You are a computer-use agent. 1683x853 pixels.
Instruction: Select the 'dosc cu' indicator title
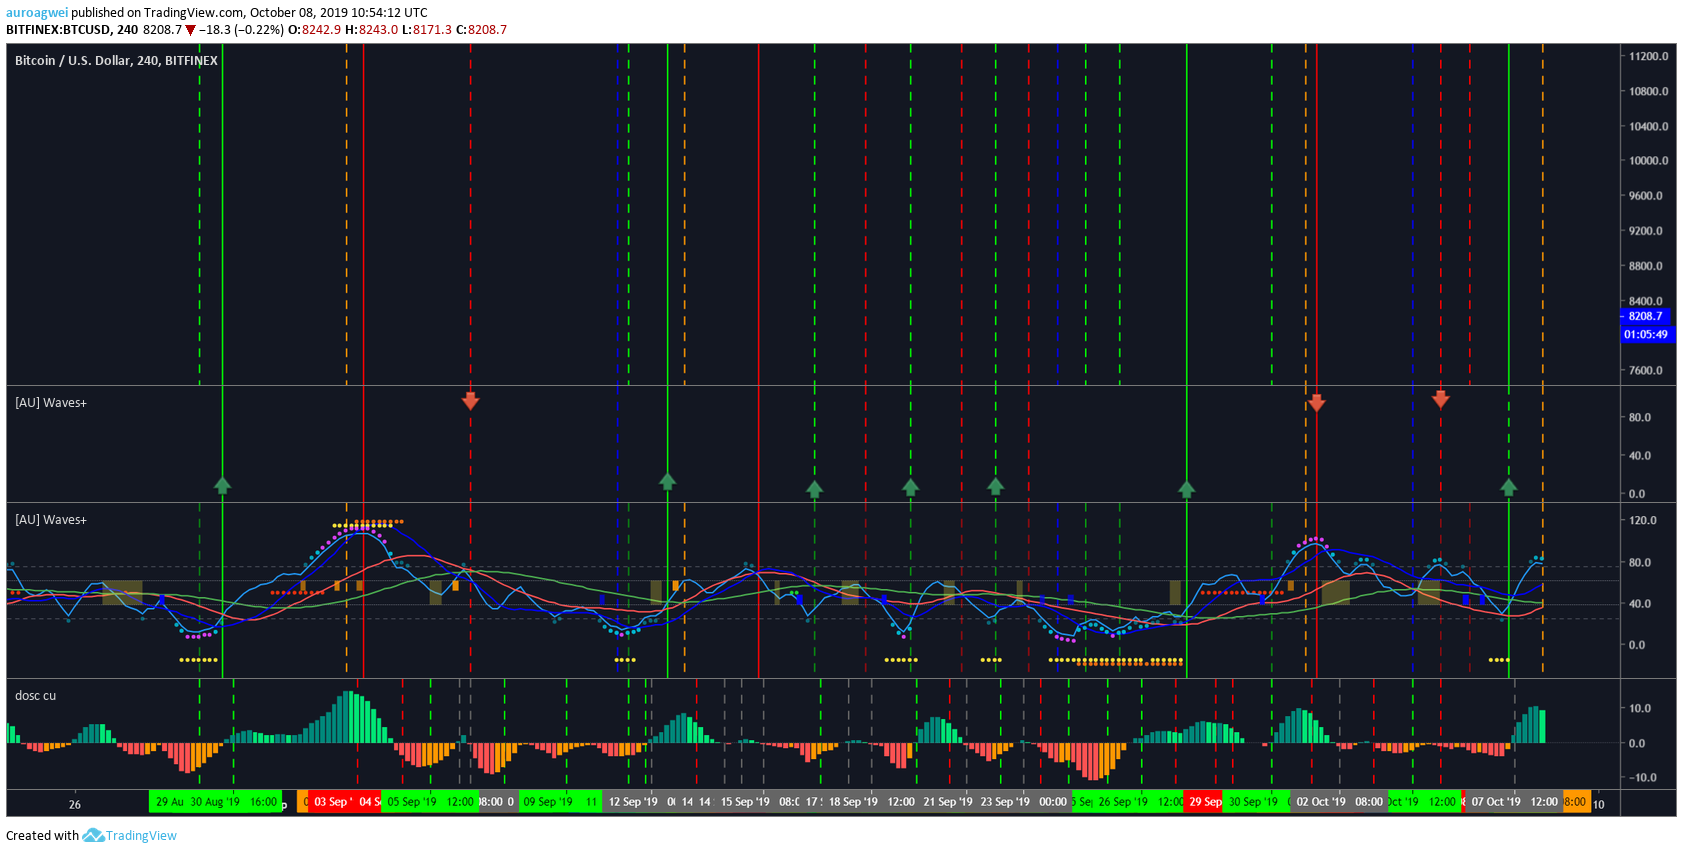[35, 695]
